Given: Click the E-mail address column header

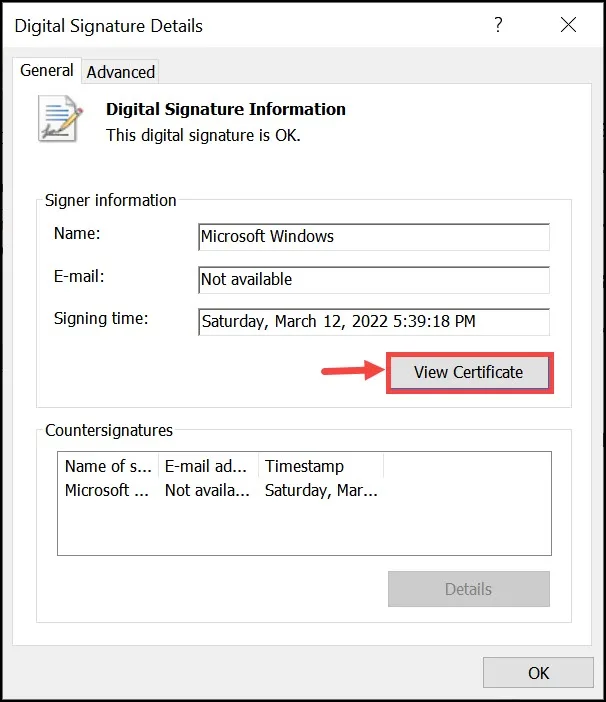Looking at the screenshot, I should point(208,466).
